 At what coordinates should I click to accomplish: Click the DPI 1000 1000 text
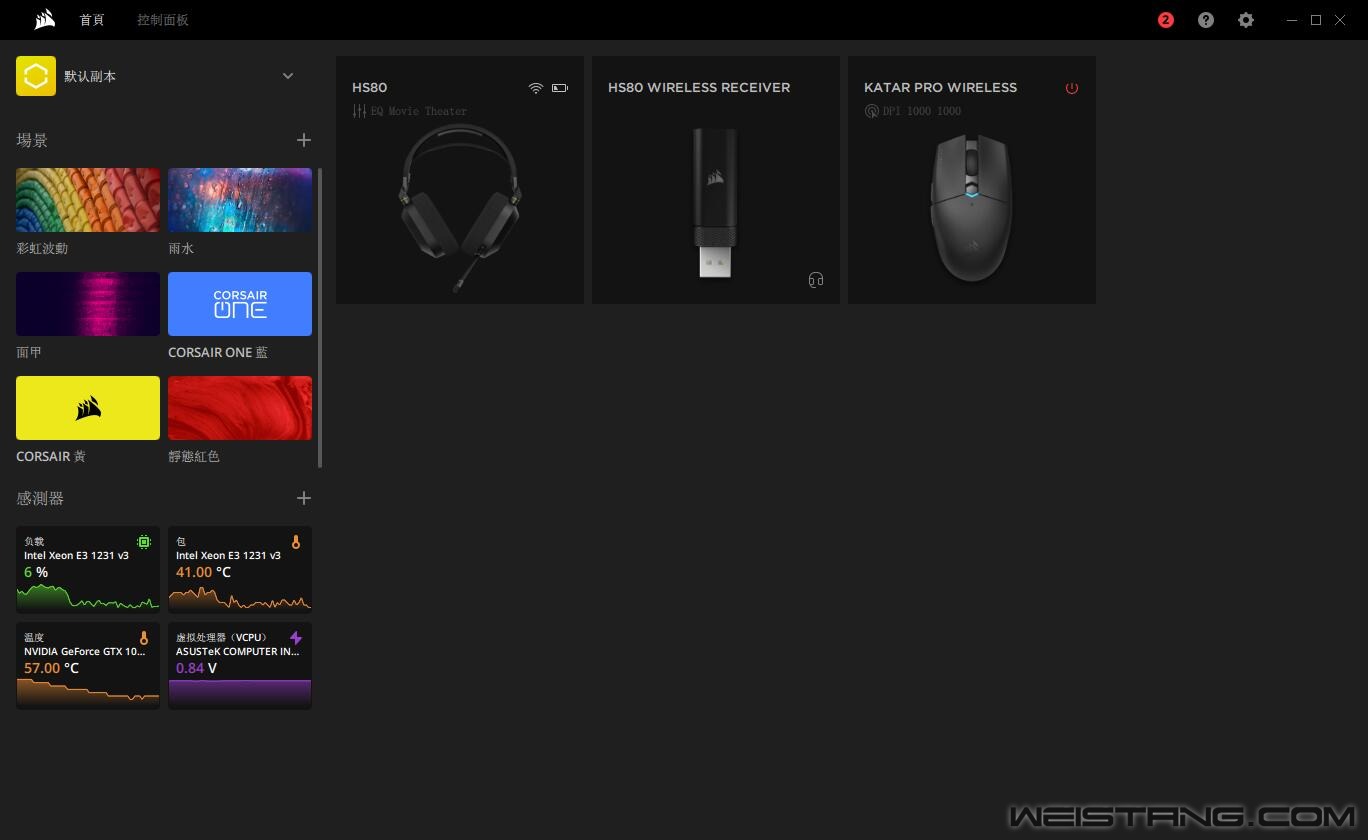pyautogui.click(x=922, y=111)
